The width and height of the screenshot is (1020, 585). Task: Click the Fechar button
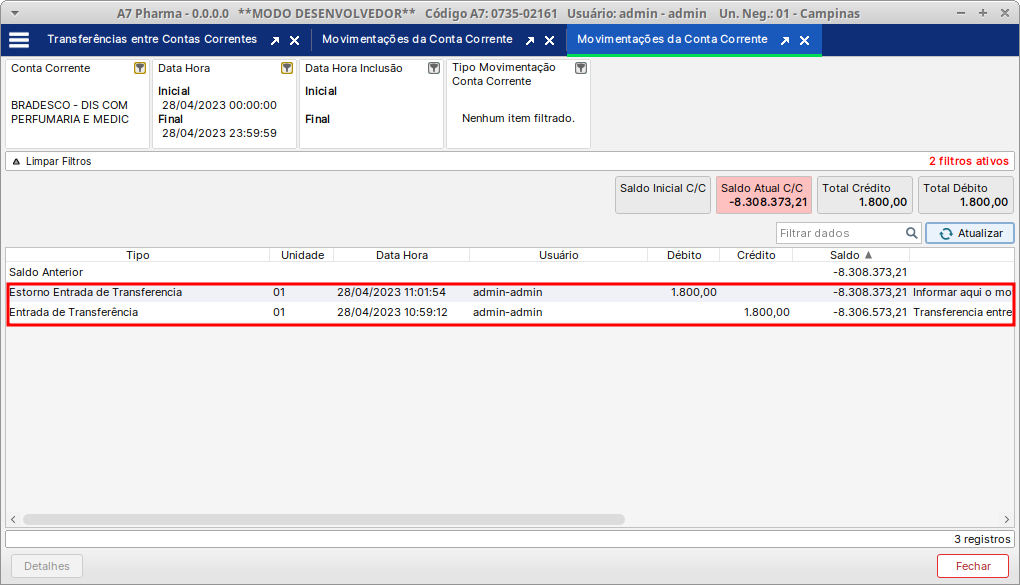point(972,566)
